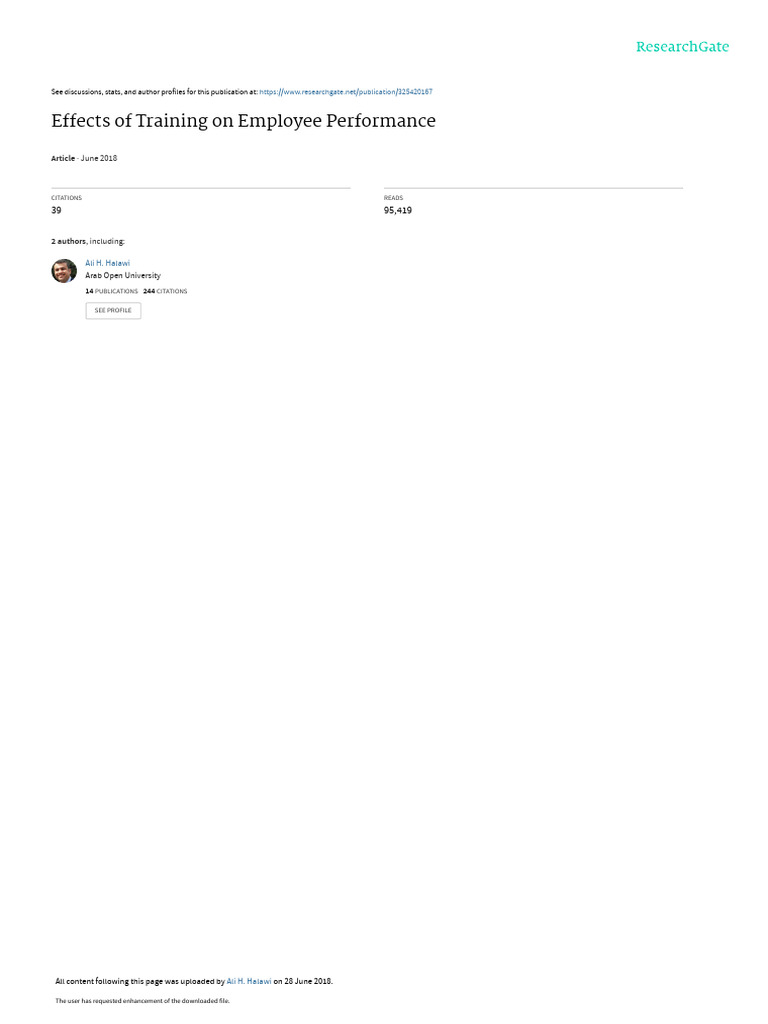Click the 2 authors, including text
768x1024 pixels.
coord(88,242)
